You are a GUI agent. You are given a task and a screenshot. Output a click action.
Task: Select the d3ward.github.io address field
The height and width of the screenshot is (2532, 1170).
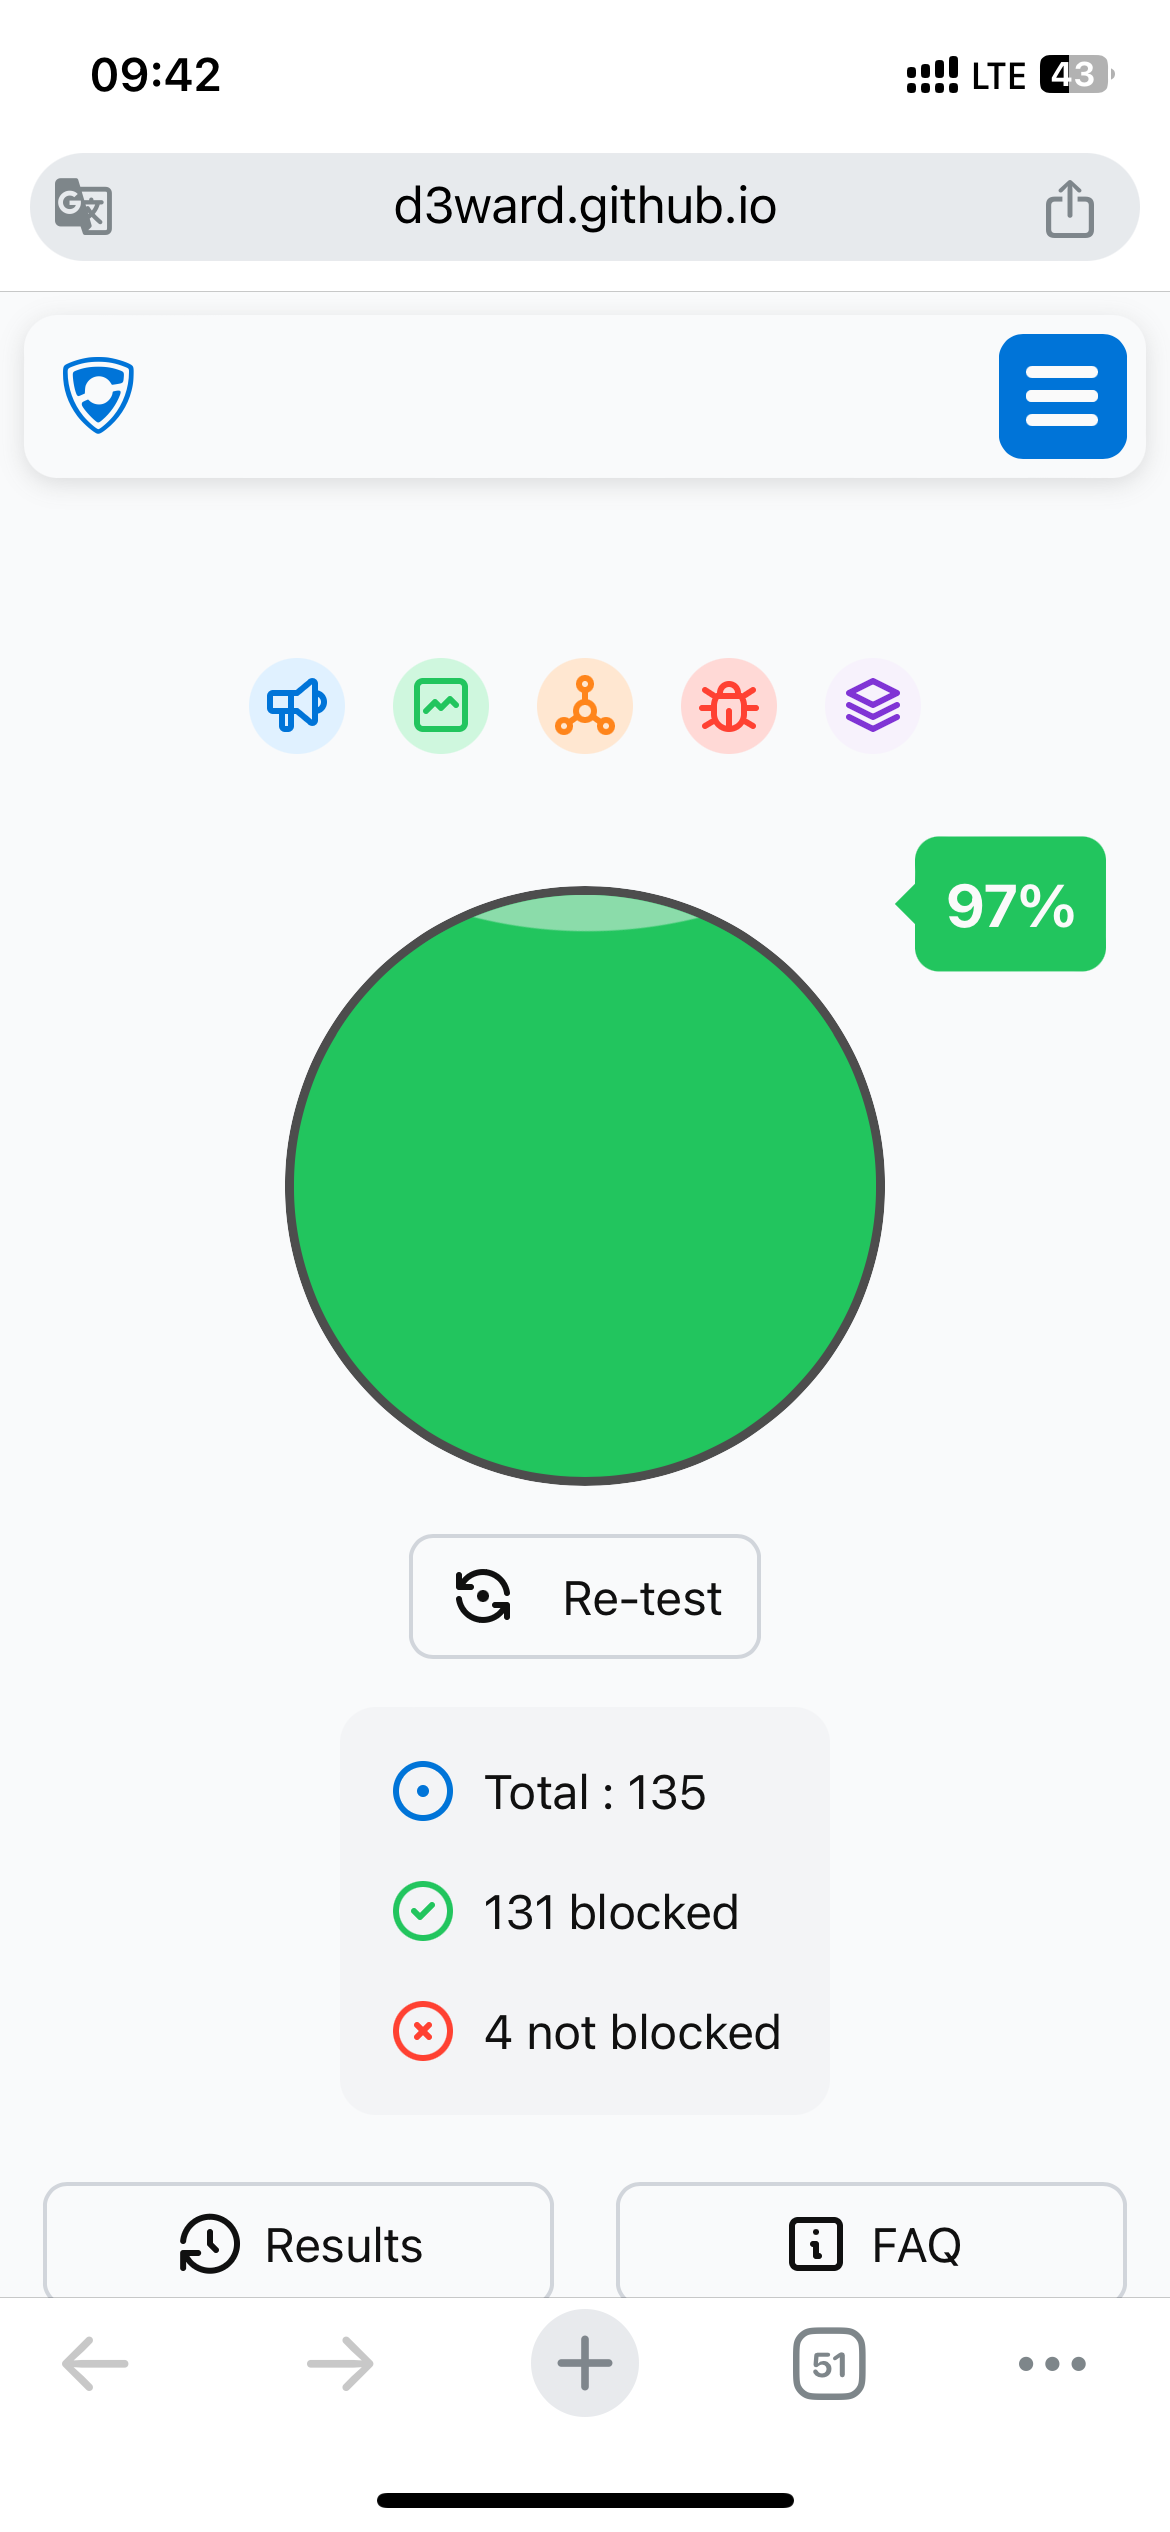(x=585, y=207)
